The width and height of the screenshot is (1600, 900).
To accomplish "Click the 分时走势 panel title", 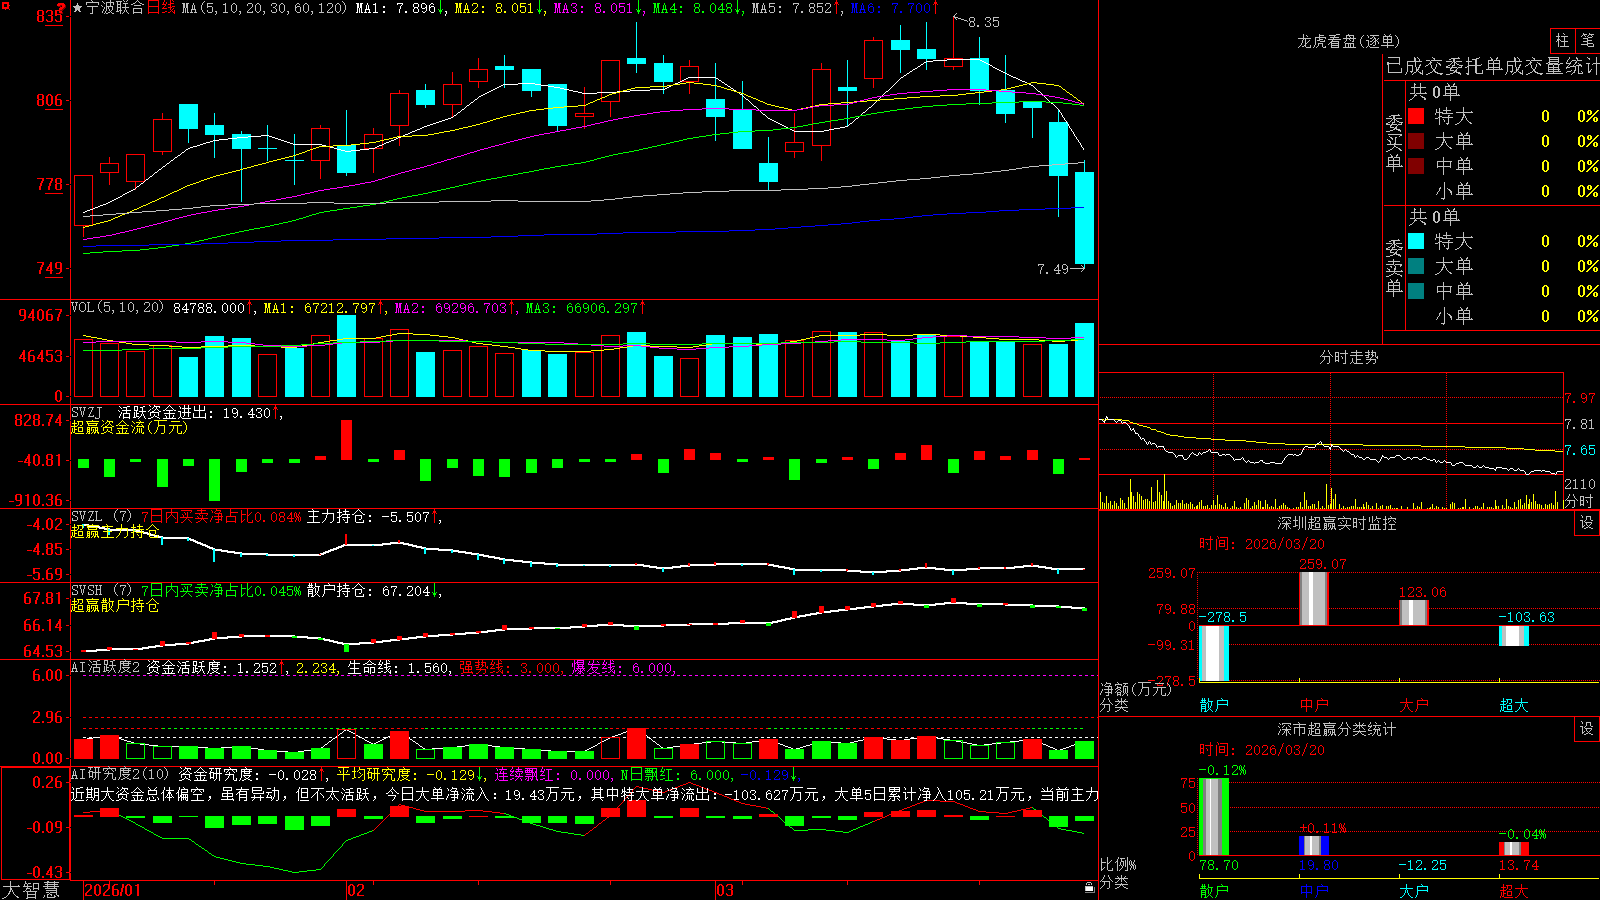I will [x=1348, y=357].
